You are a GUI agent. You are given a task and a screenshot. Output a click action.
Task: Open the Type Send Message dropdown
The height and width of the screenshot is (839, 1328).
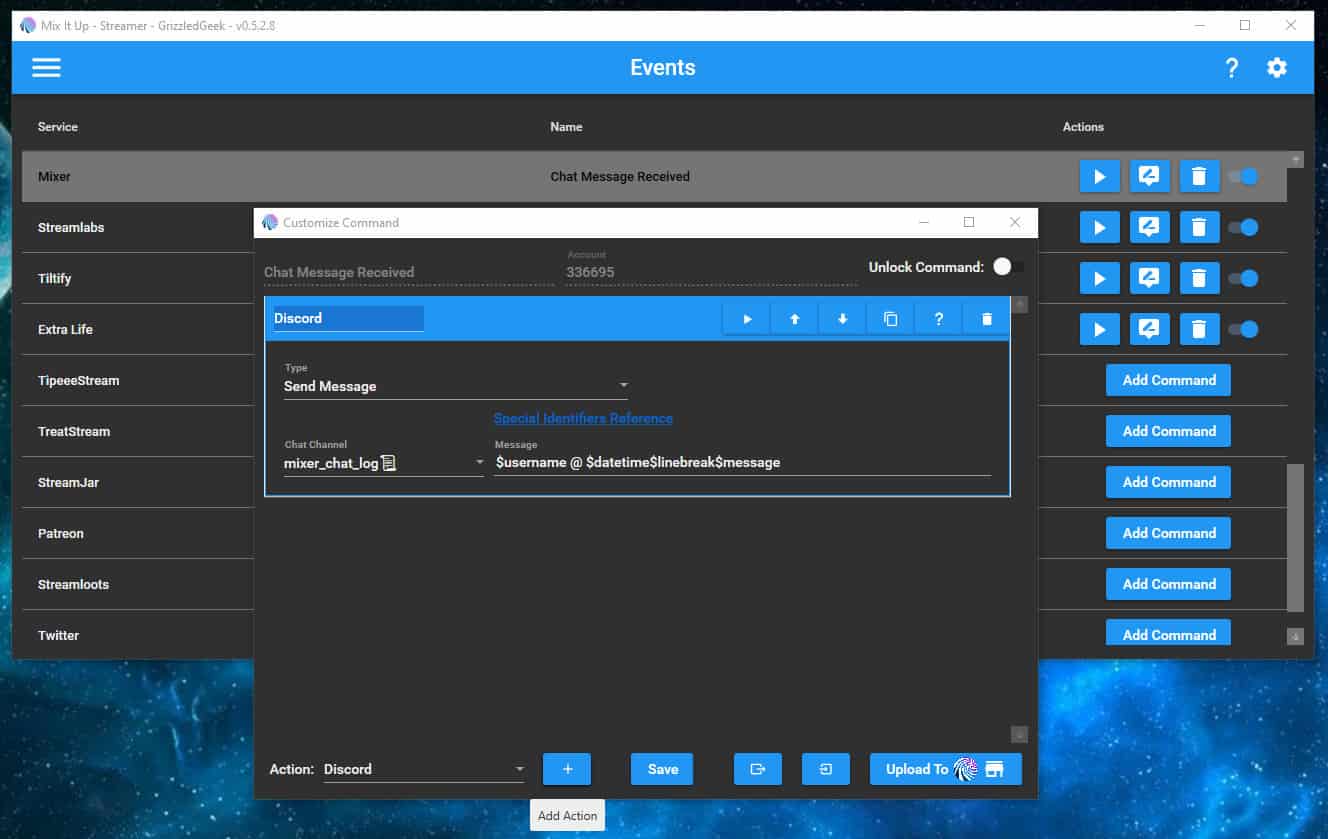[x=456, y=386]
